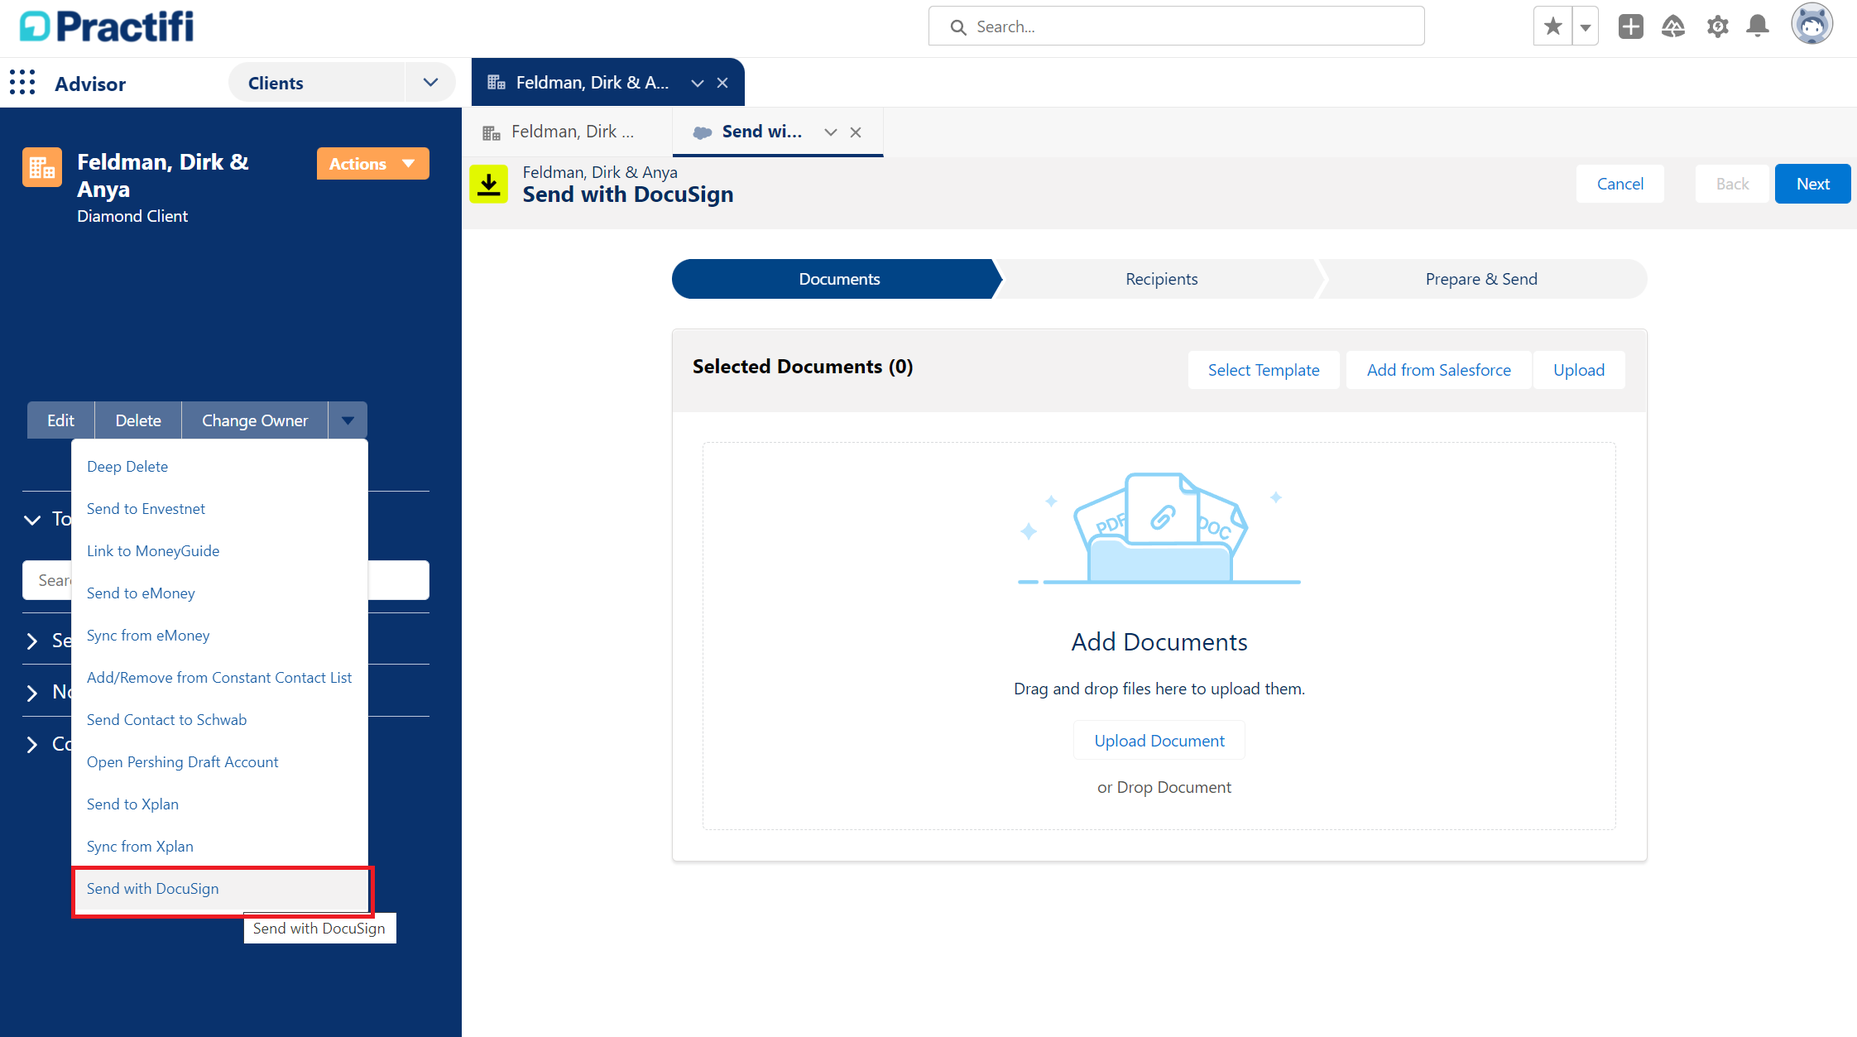Expand the 'No' sidebar section chevron
This screenshot has height=1037, width=1857.
(32, 692)
